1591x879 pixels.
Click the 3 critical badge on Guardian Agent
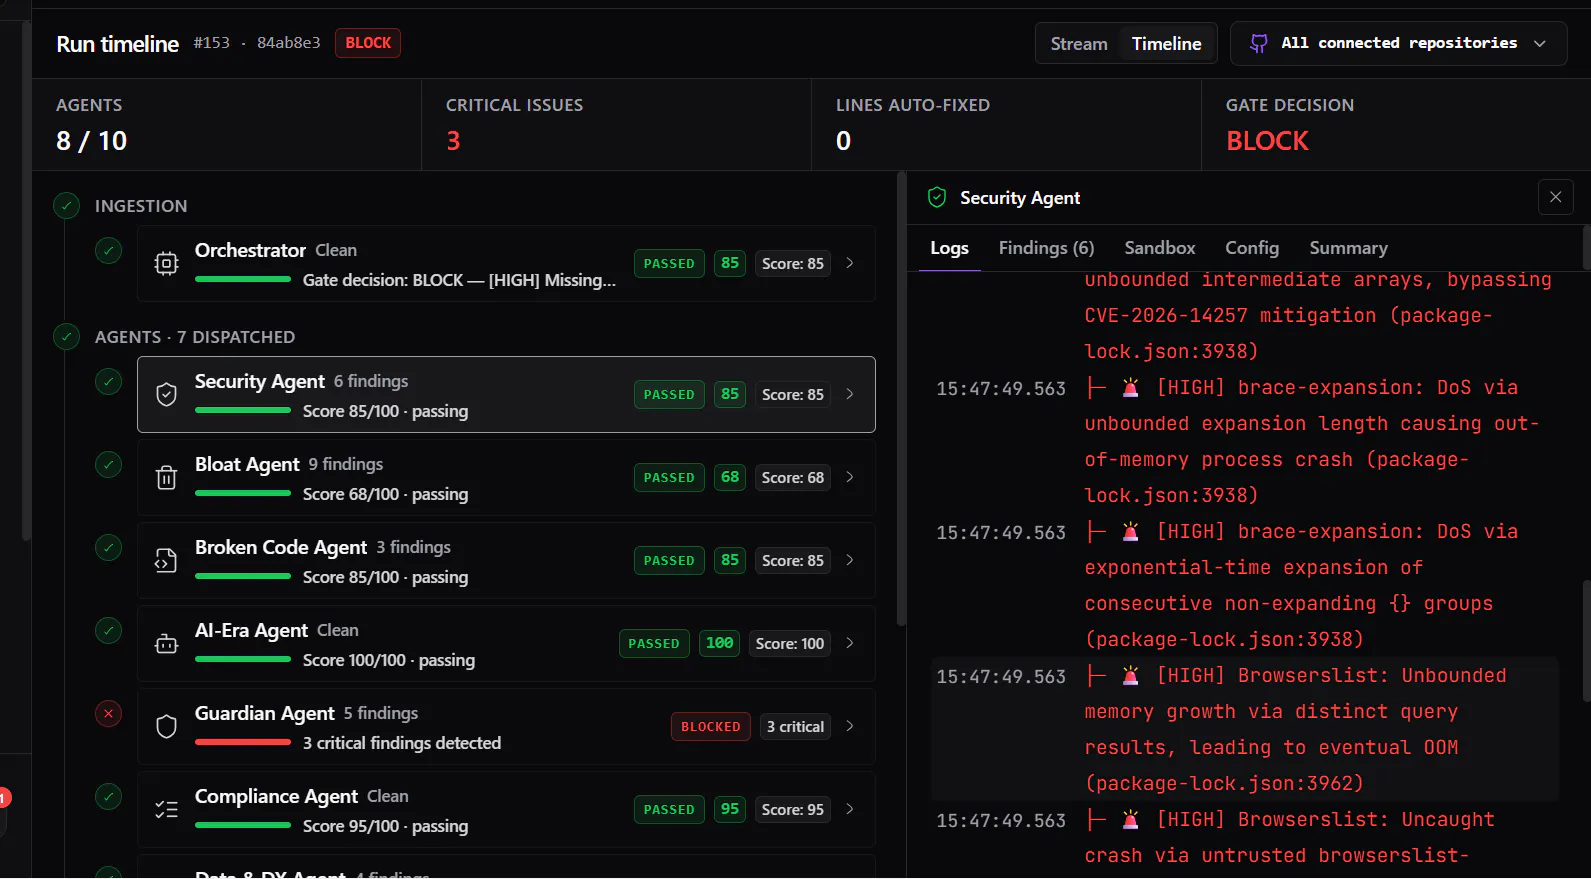click(x=796, y=726)
